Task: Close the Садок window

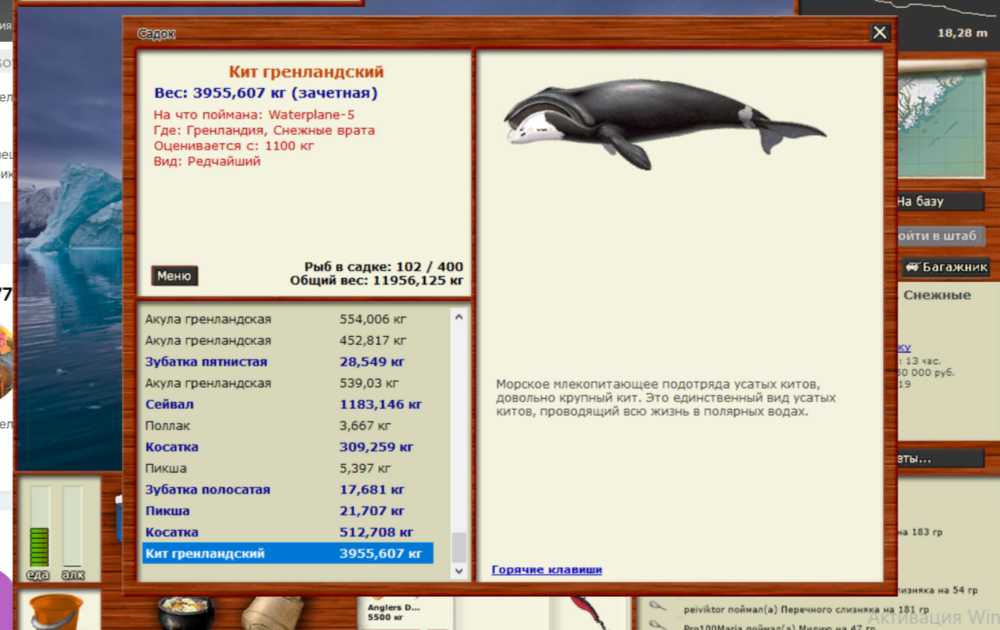Action: (x=879, y=32)
